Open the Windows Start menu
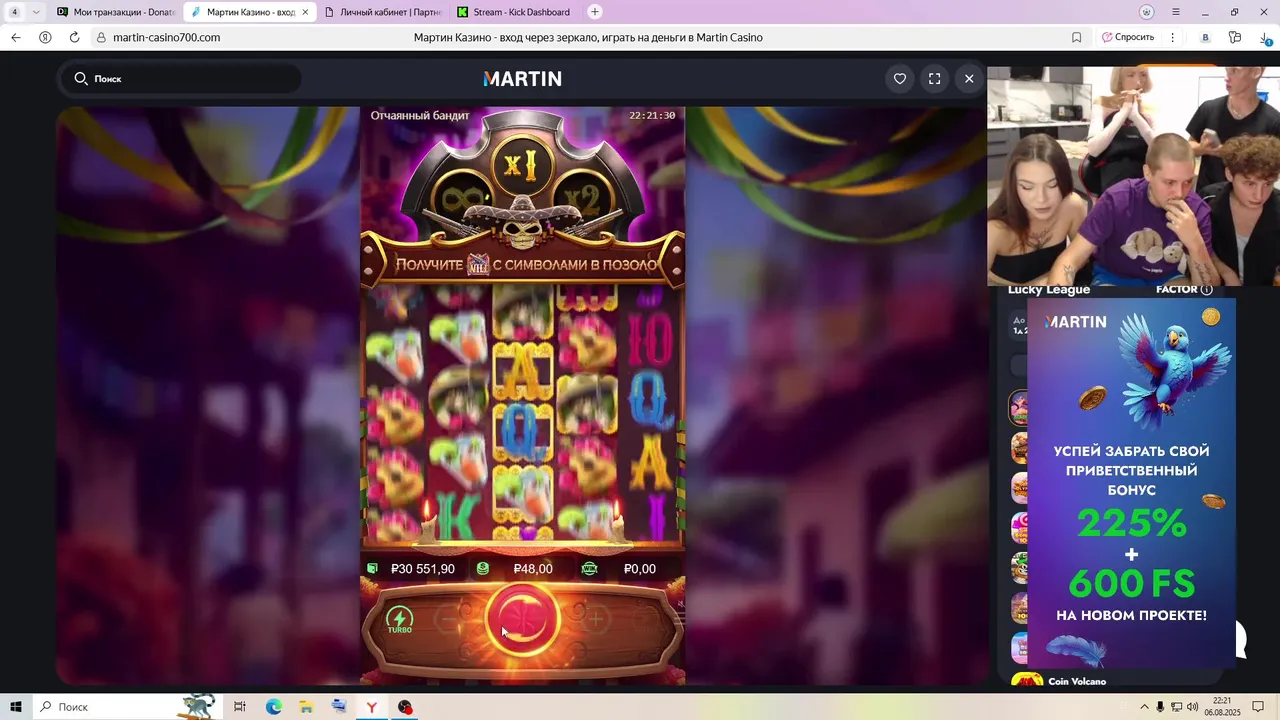 pyautogui.click(x=16, y=707)
